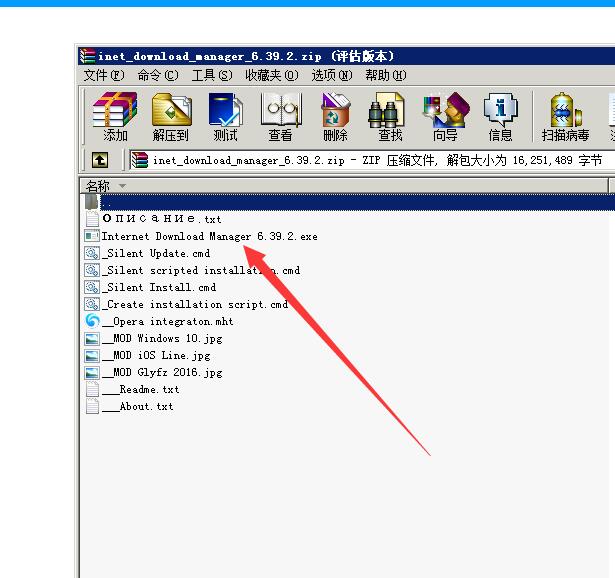Screen dimensions: 615x578
Task: Select Internet Download Manager 6.39.2.exe file
Action: point(209,237)
